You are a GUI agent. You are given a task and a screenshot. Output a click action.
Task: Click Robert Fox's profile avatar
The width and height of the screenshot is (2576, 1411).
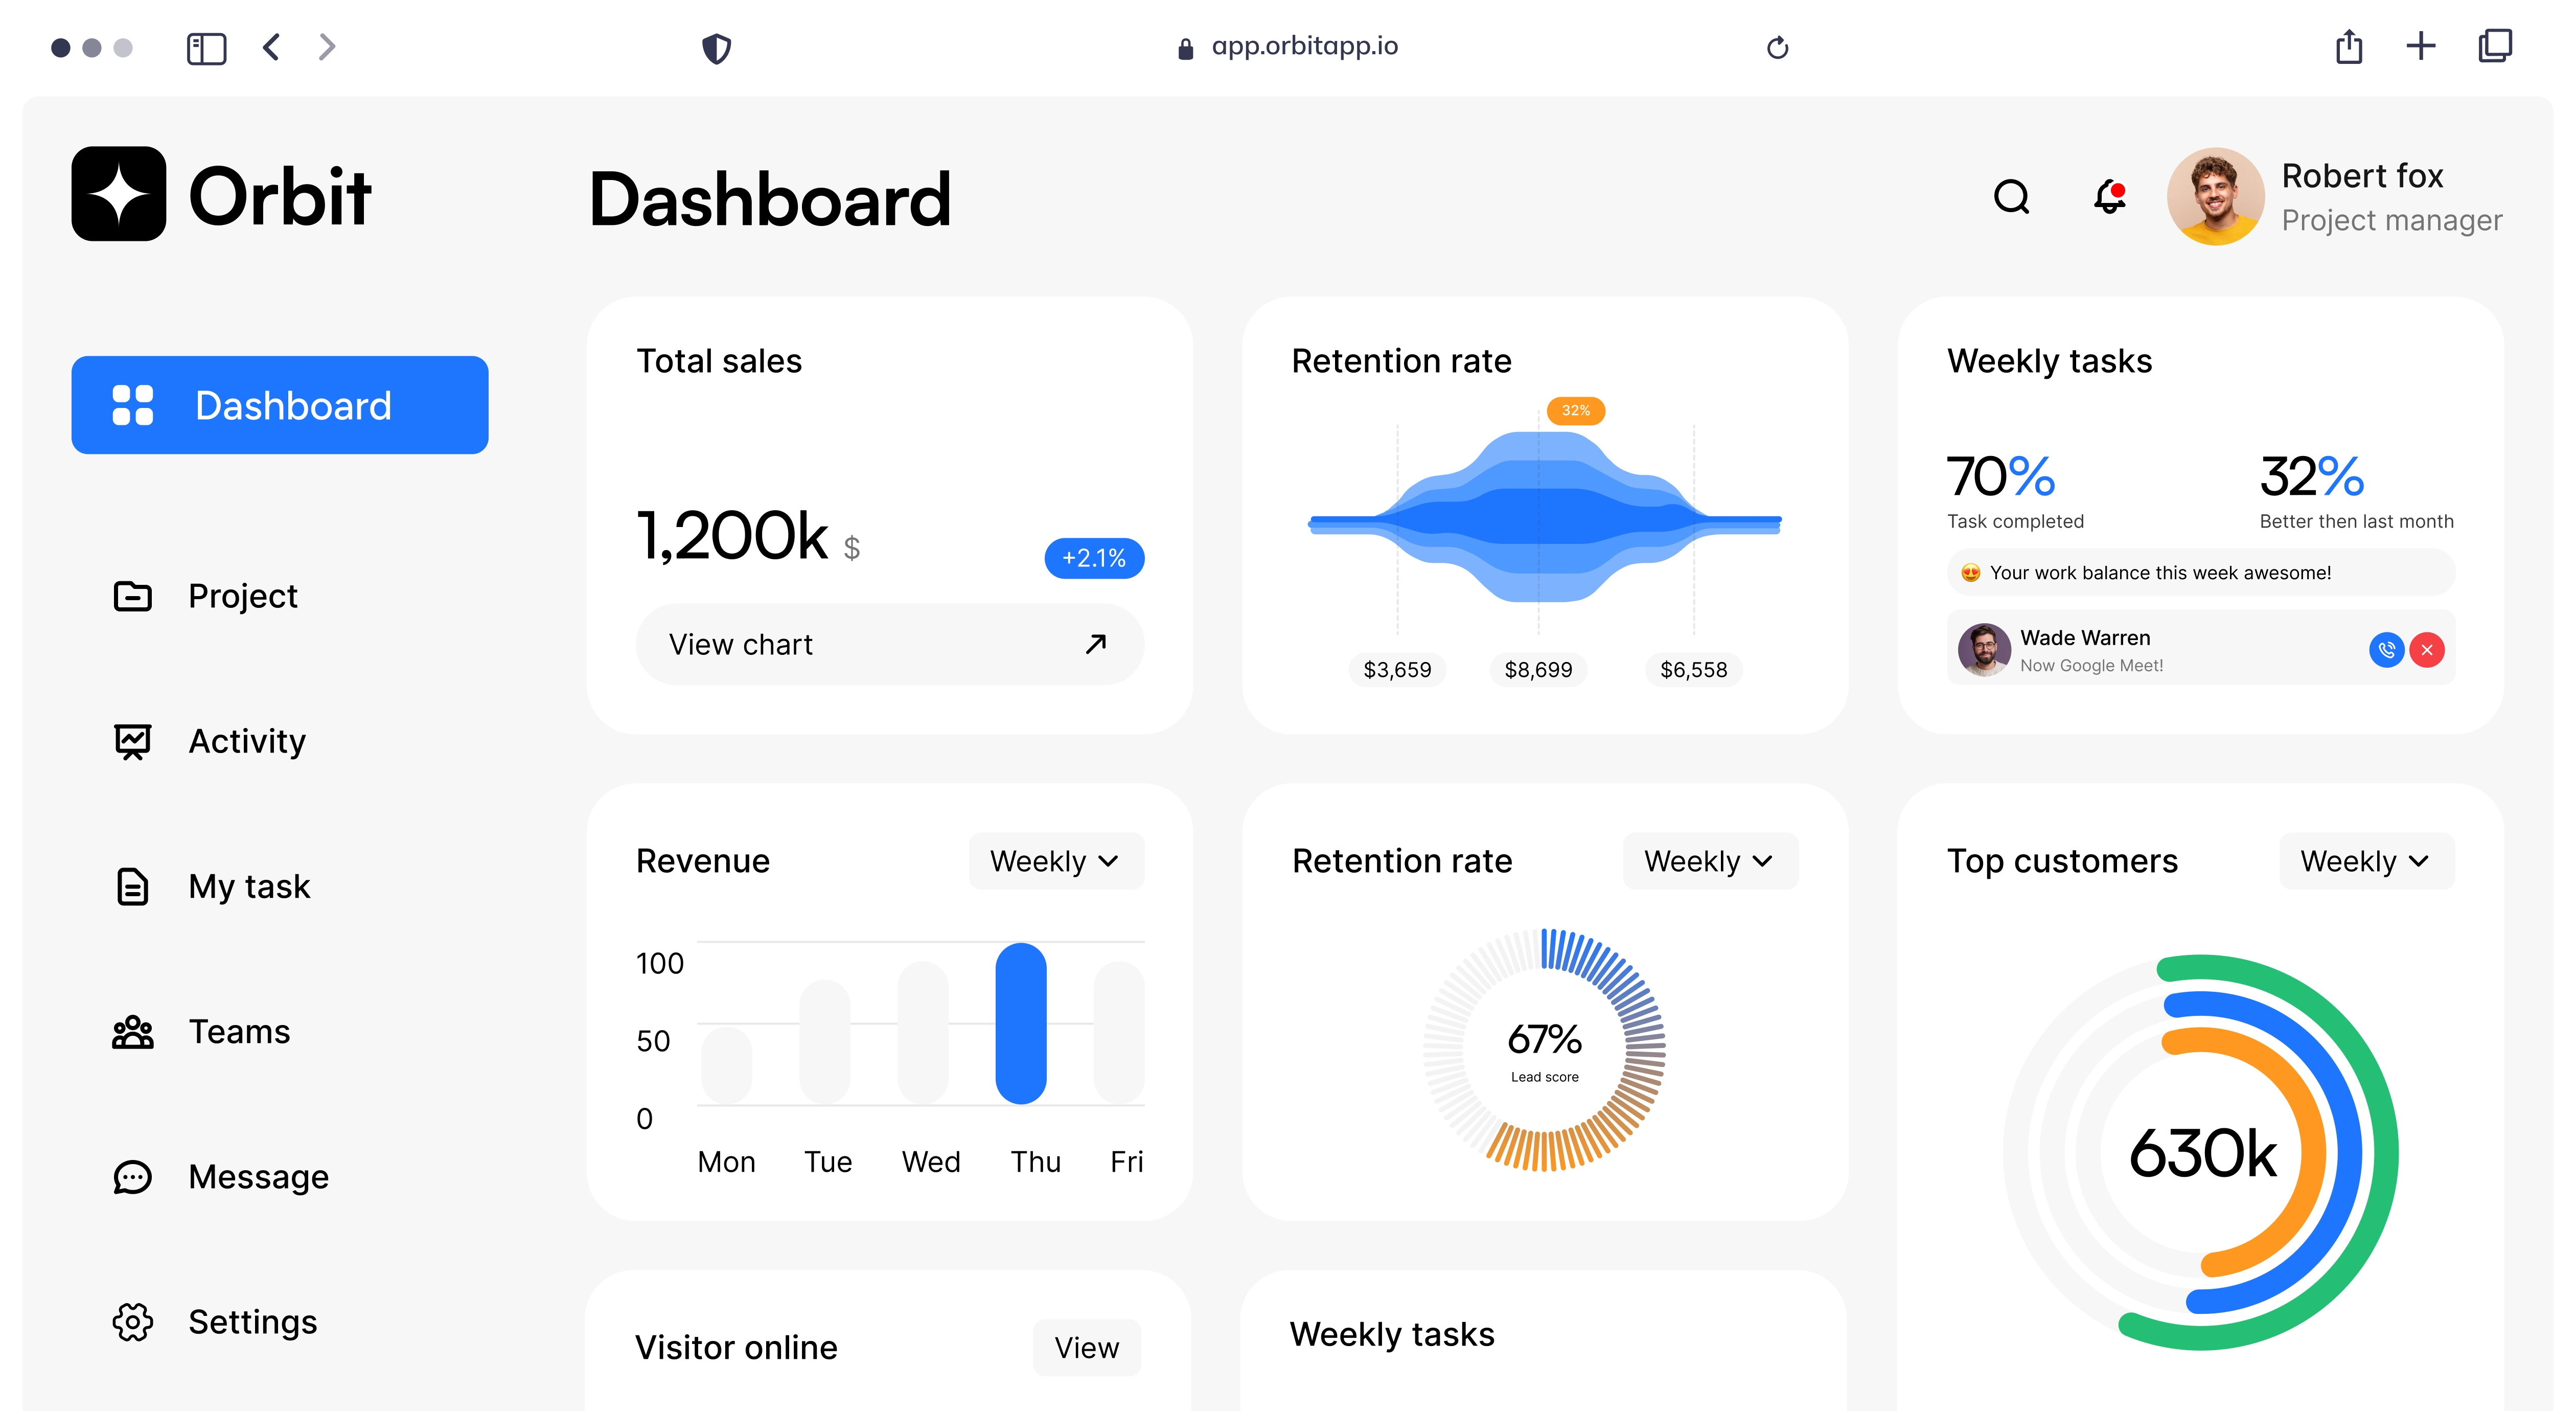click(x=2215, y=196)
